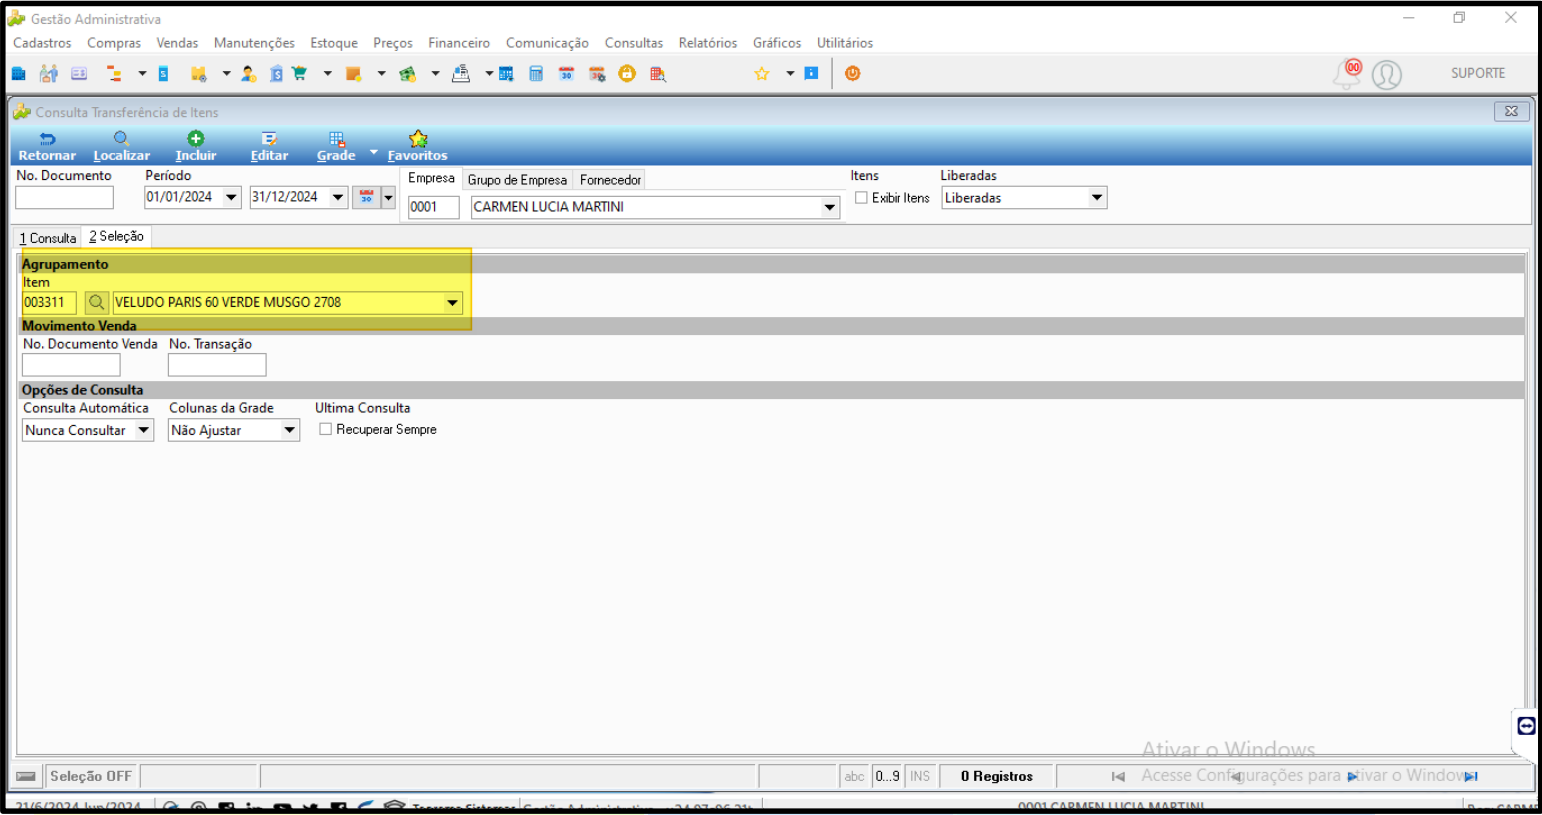The height and width of the screenshot is (815, 1542).
Task: Click the ID card toolbar icon
Action: 79,74
